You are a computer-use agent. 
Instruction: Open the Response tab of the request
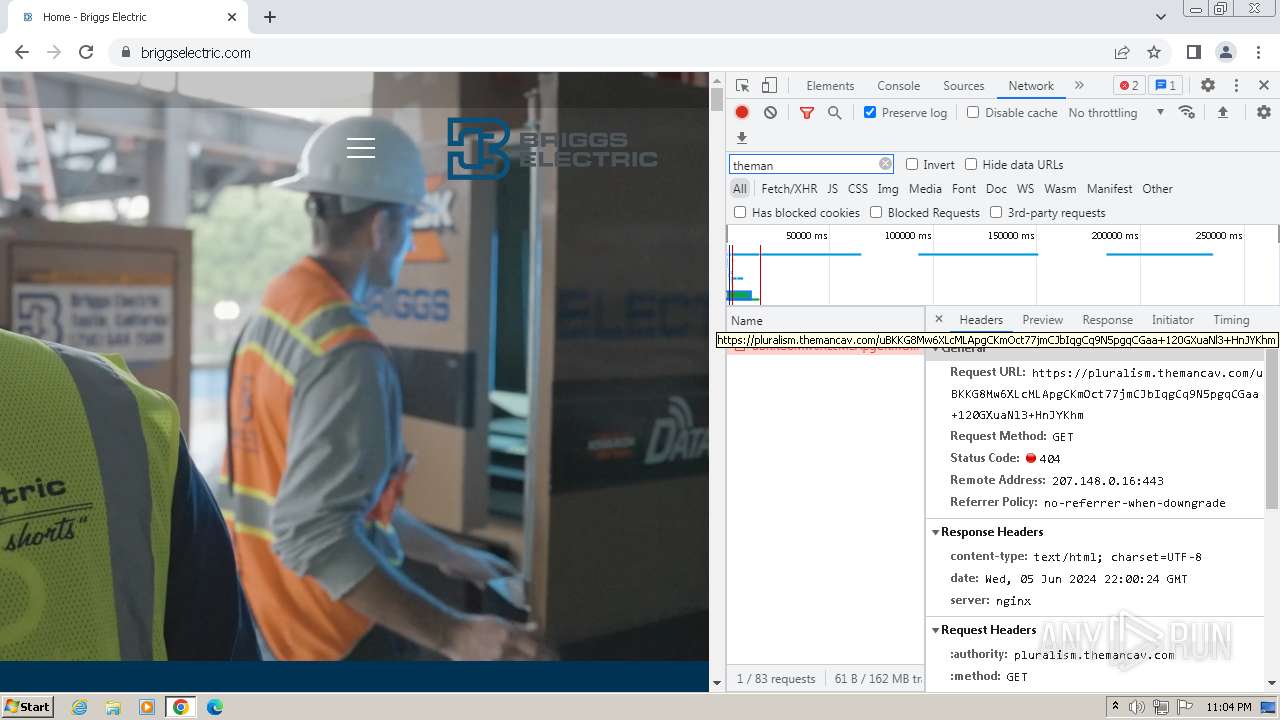point(1107,319)
